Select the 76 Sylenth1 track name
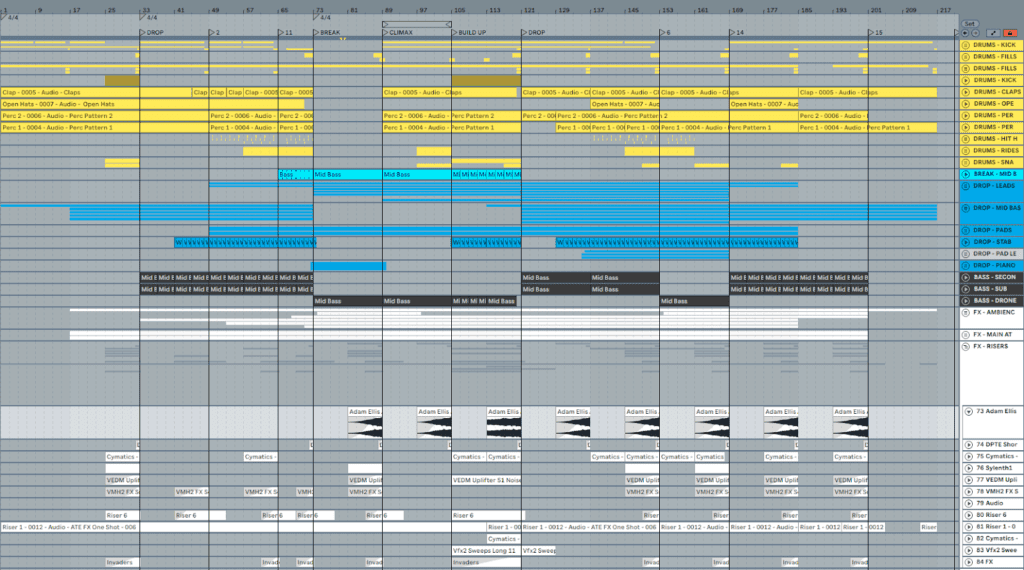The image size is (1024, 570). pyautogui.click(x=994, y=468)
